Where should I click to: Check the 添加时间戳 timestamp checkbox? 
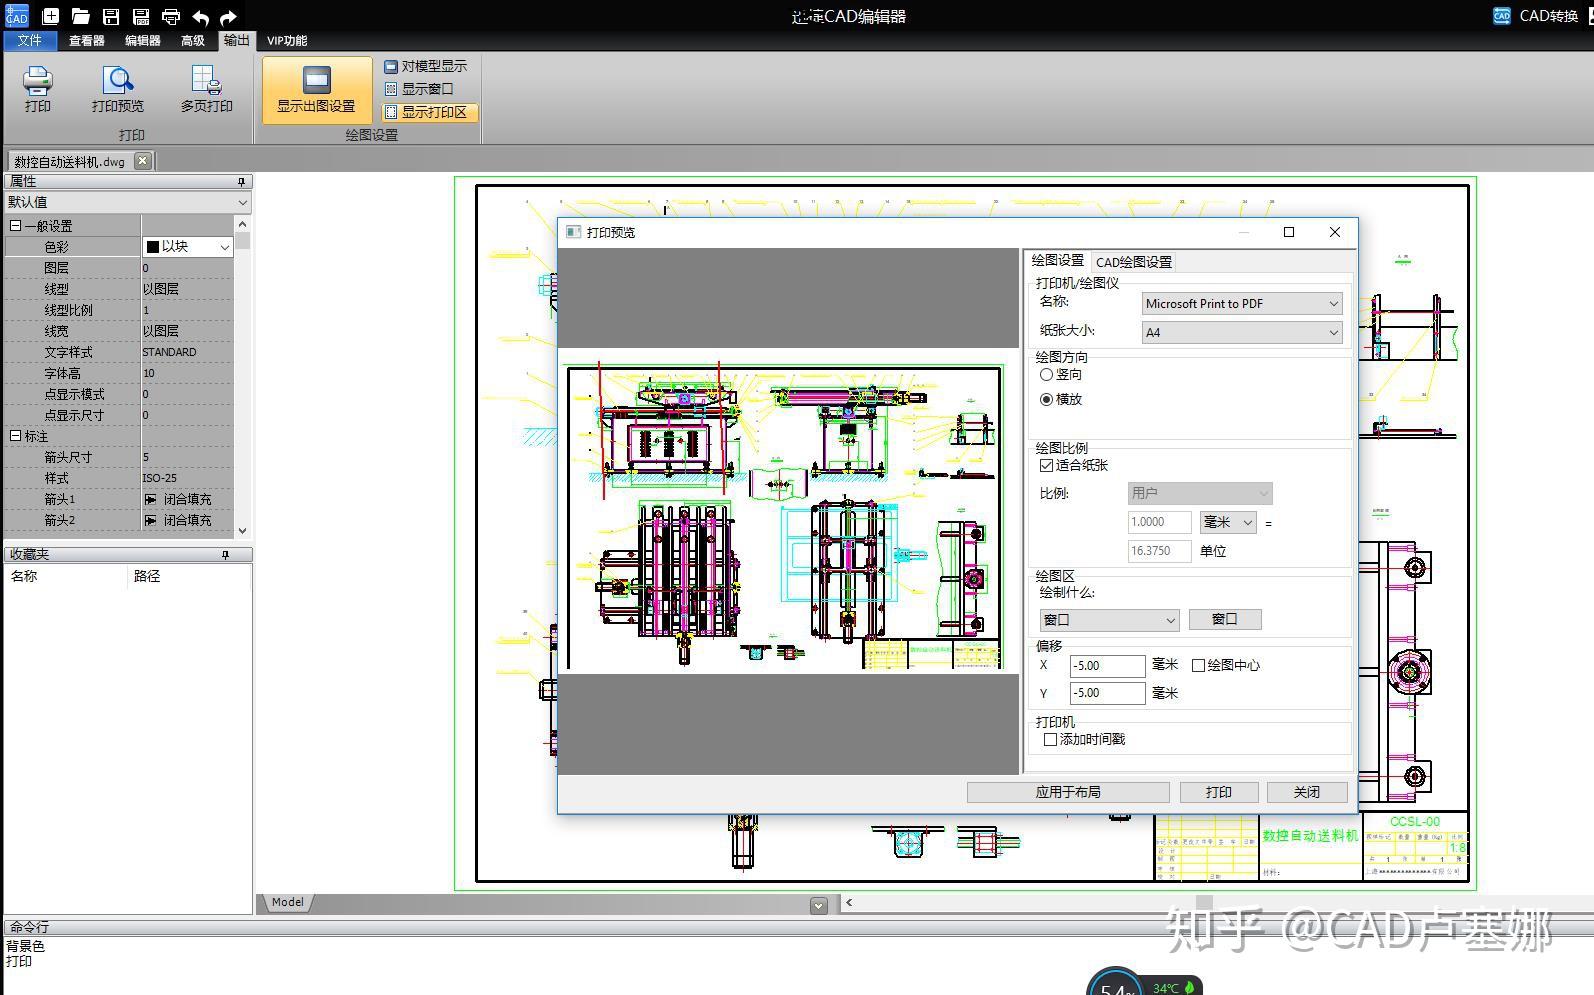[1050, 740]
